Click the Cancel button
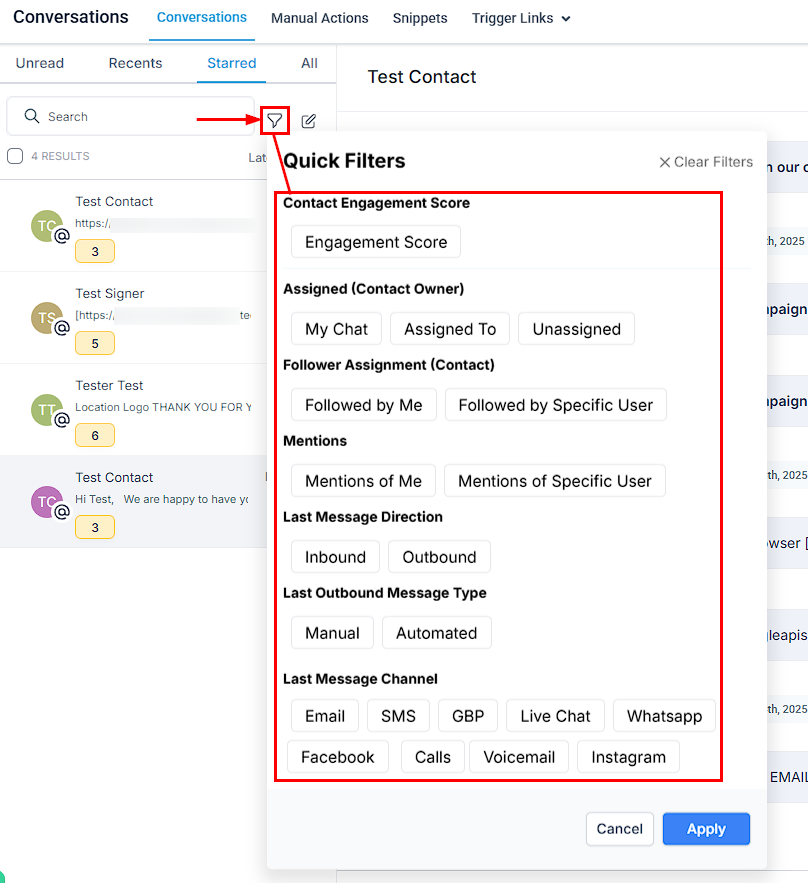Screen dimensions: 808x883 click(x=619, y=829)
